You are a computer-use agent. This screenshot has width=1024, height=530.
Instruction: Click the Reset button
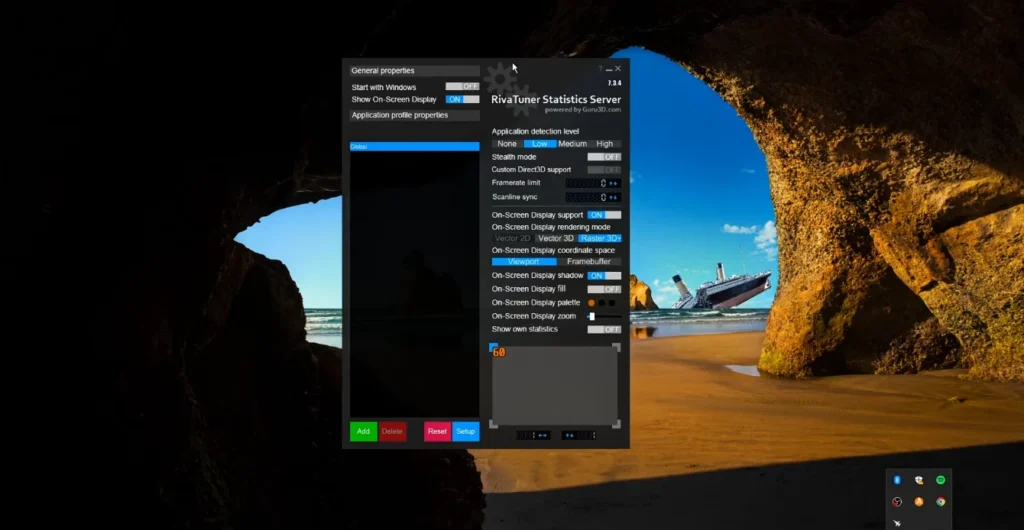pyautogui.click(x=438, y=431)
